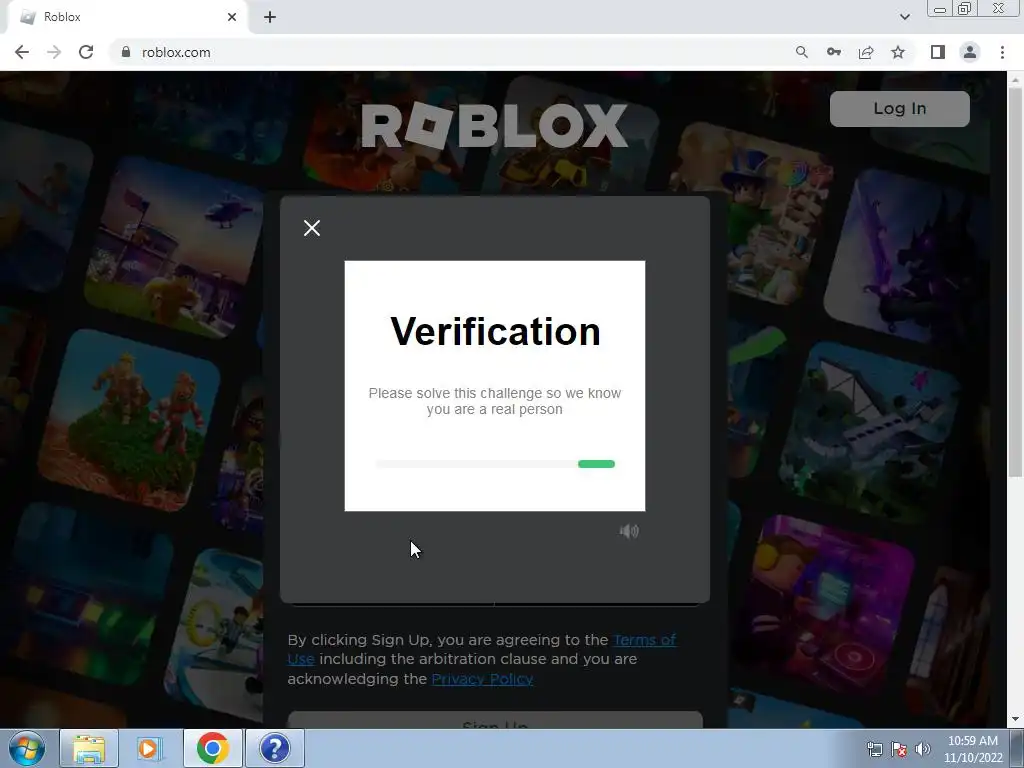Click the scrollbar down arrow

pos(1015,720)
